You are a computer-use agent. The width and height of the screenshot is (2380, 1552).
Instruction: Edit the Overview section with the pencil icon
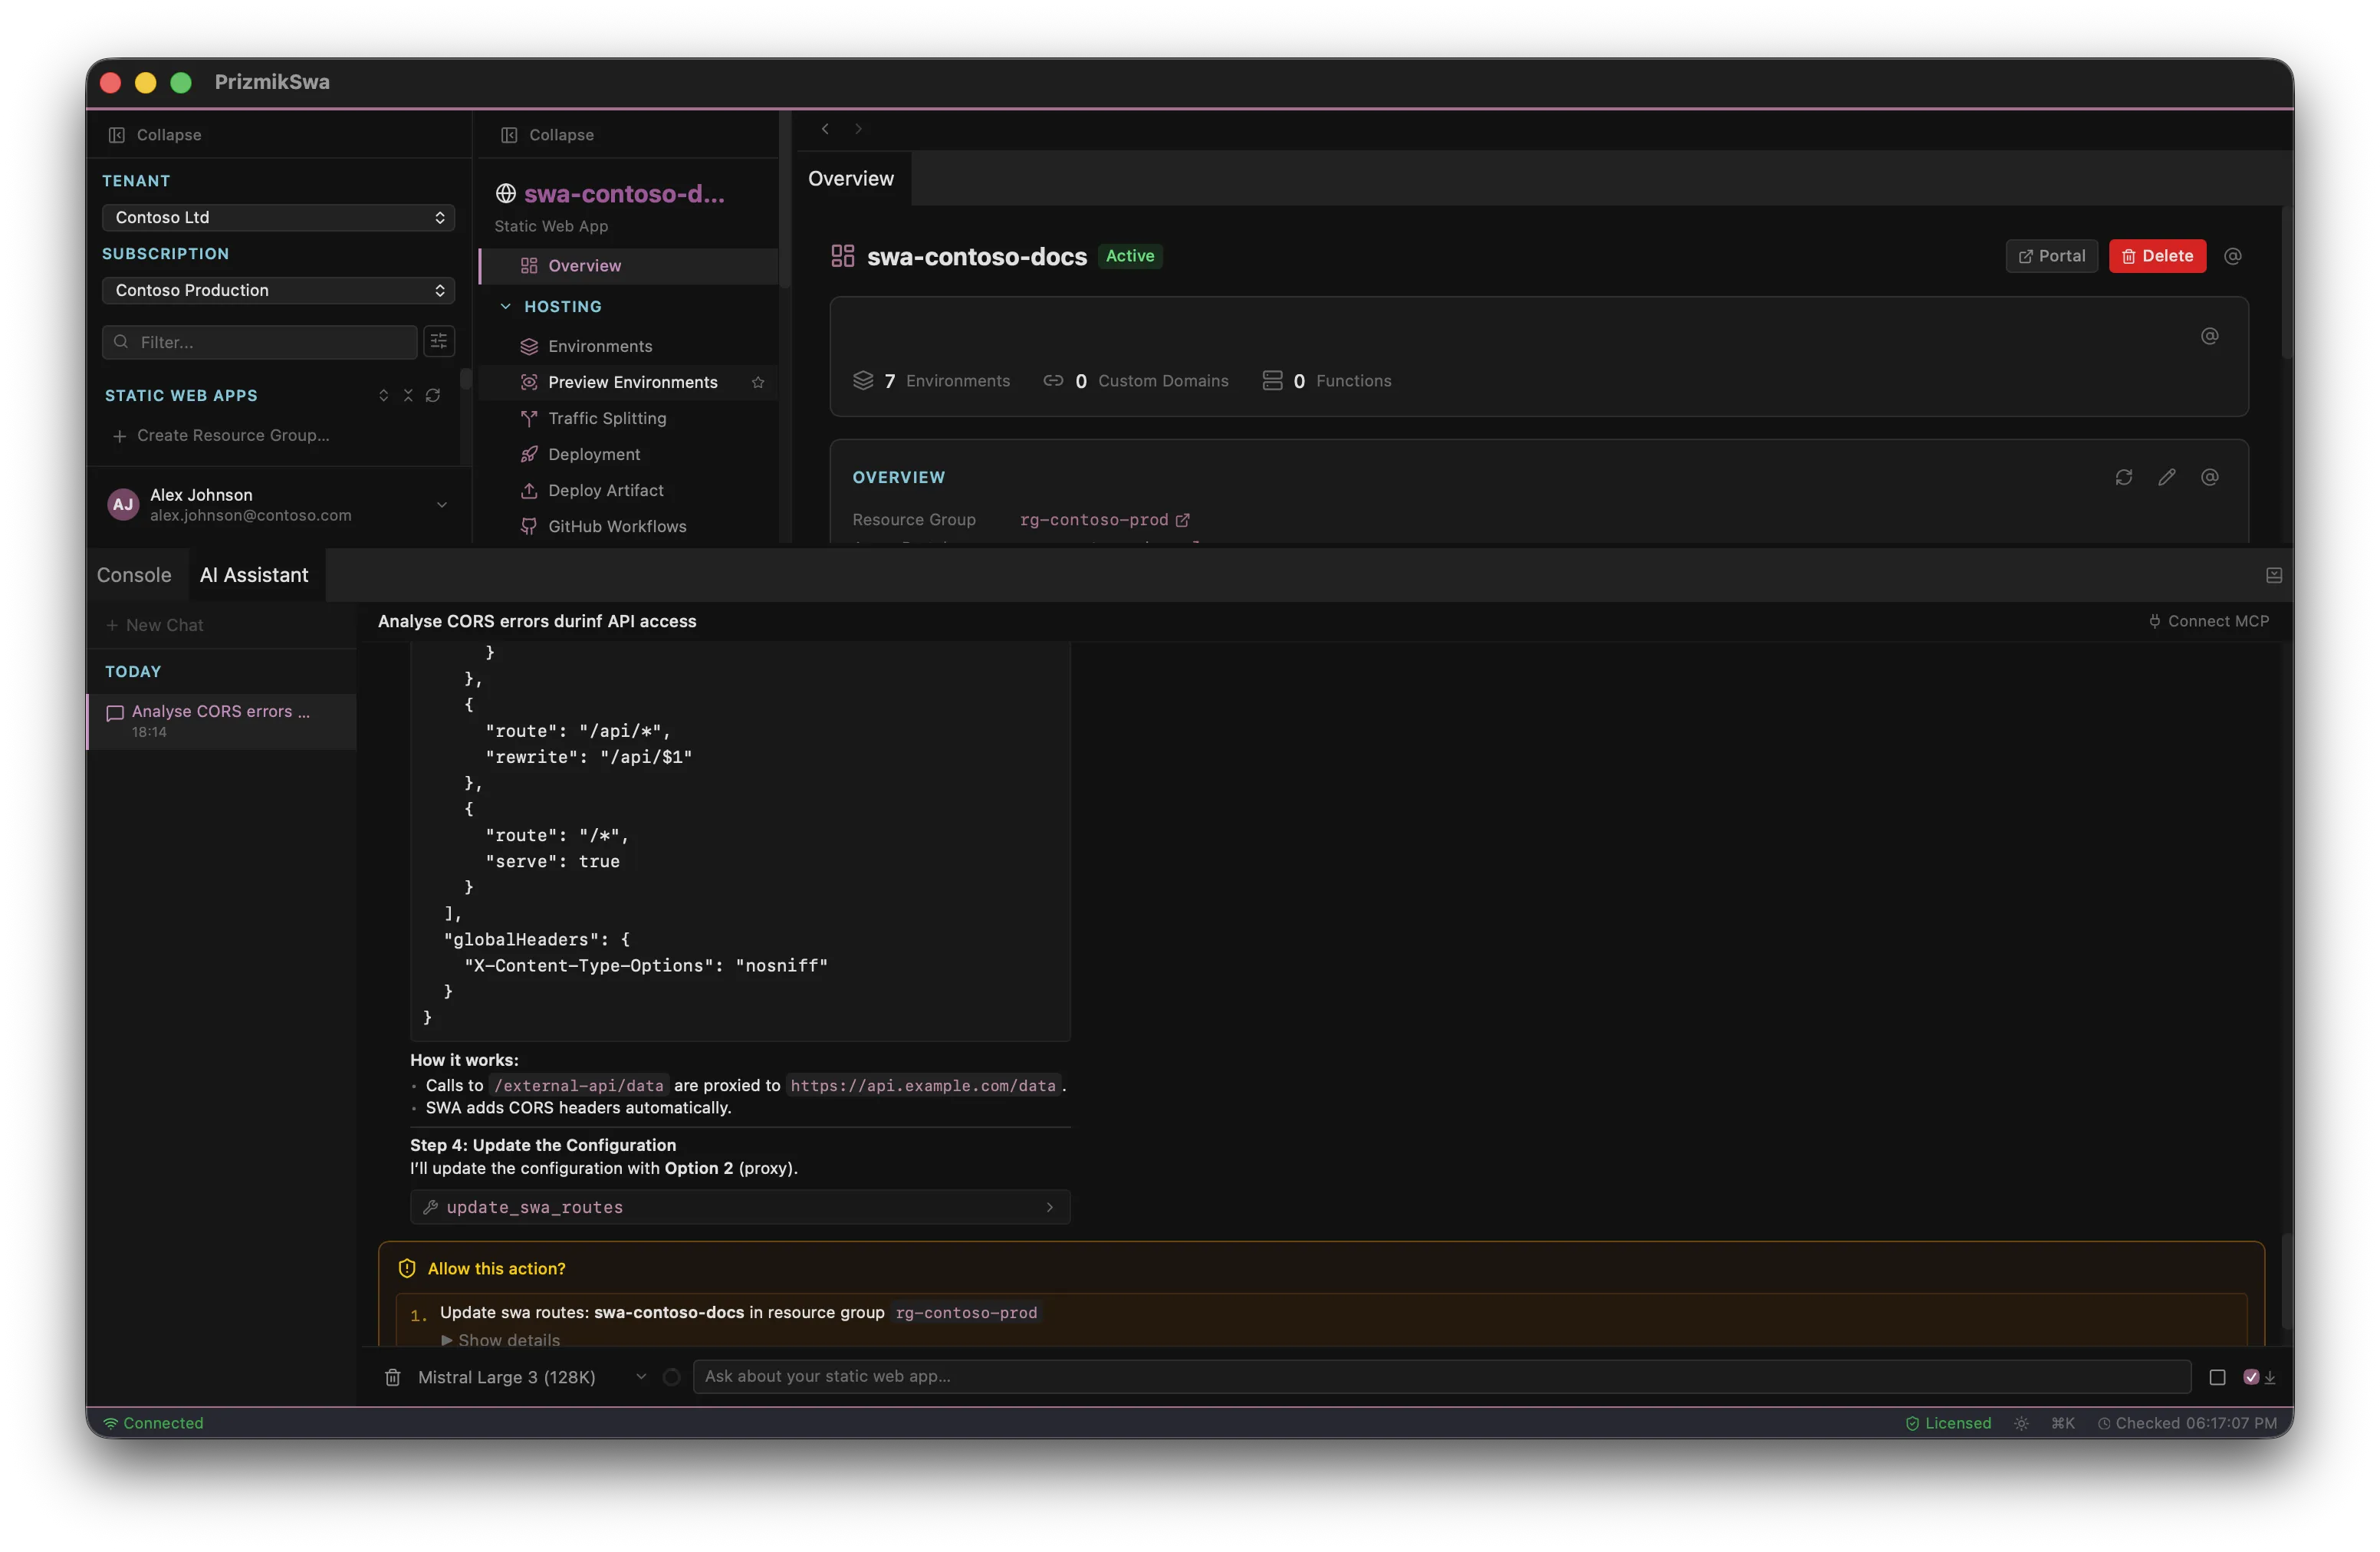(2167, 477)
